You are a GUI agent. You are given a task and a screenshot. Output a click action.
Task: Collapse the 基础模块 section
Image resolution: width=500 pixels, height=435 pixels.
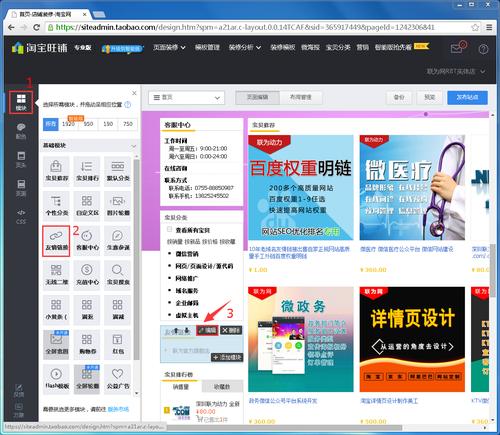[x=134, y=146]
